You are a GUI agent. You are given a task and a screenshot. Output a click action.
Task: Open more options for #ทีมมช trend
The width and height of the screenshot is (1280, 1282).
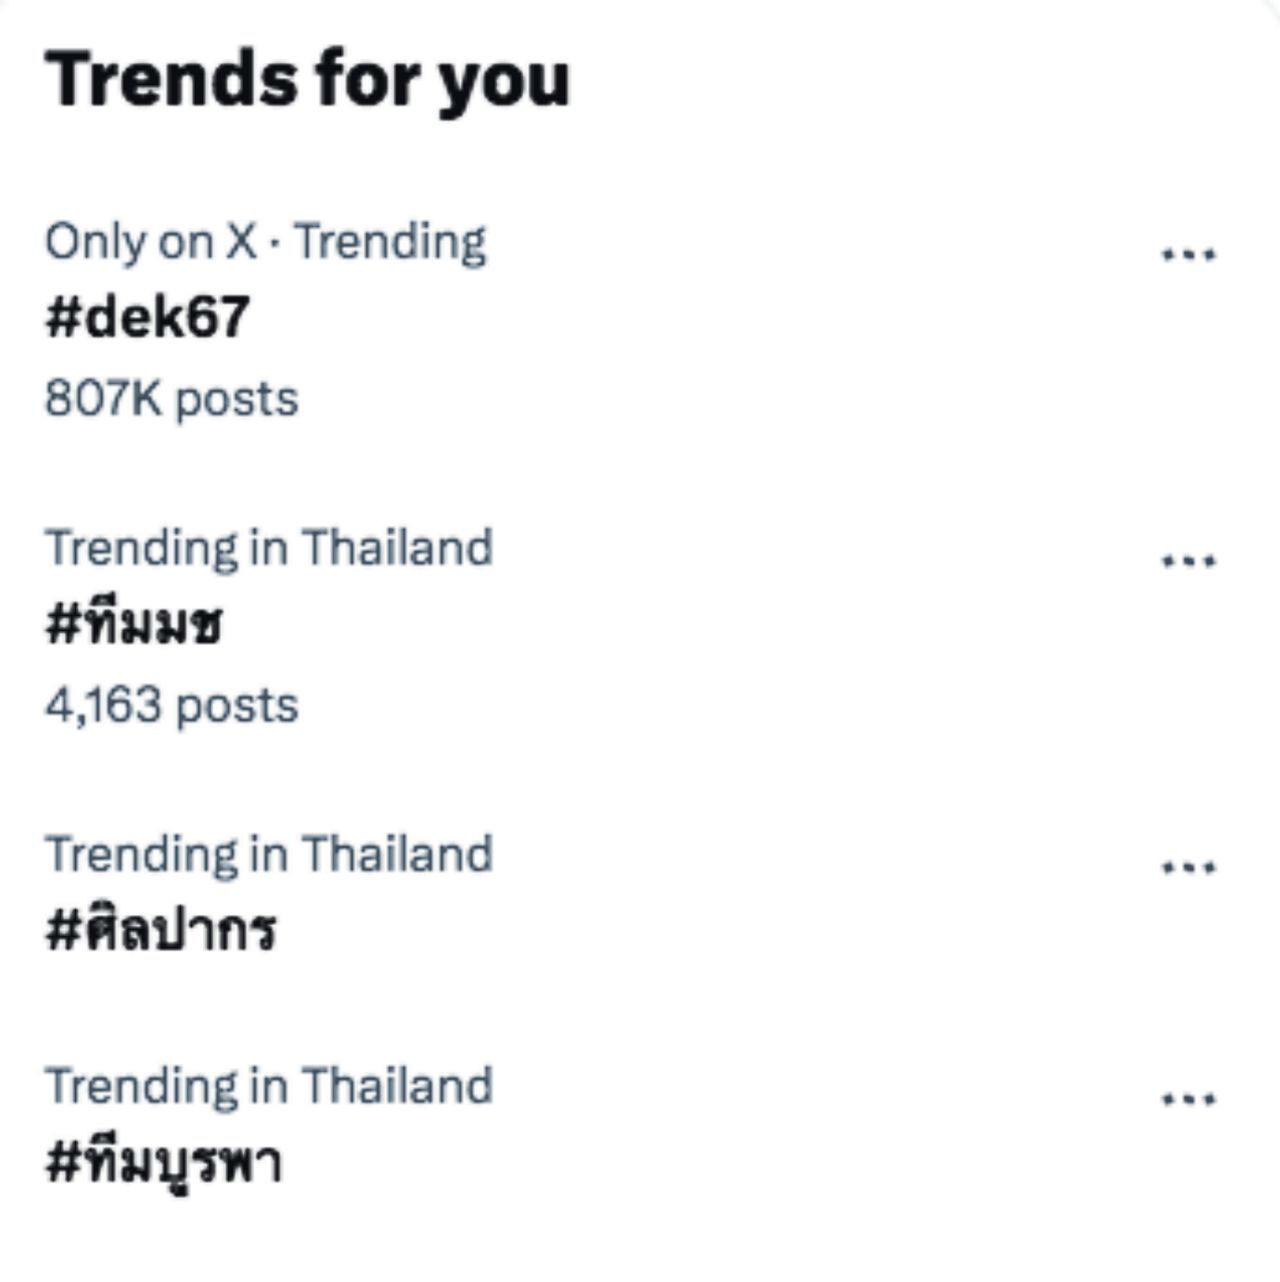[1188, 561]
